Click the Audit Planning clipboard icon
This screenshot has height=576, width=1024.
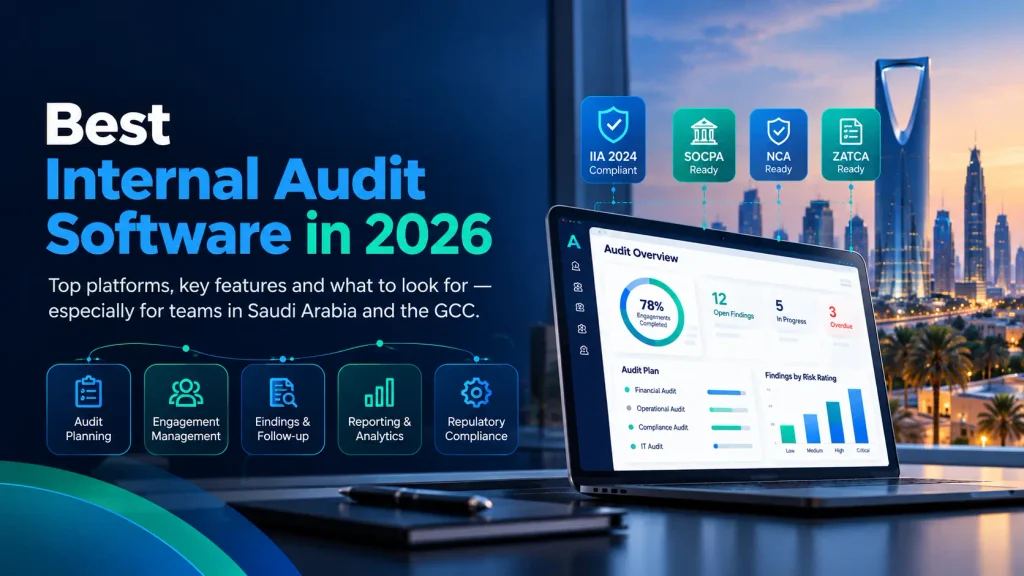(88, 392)
